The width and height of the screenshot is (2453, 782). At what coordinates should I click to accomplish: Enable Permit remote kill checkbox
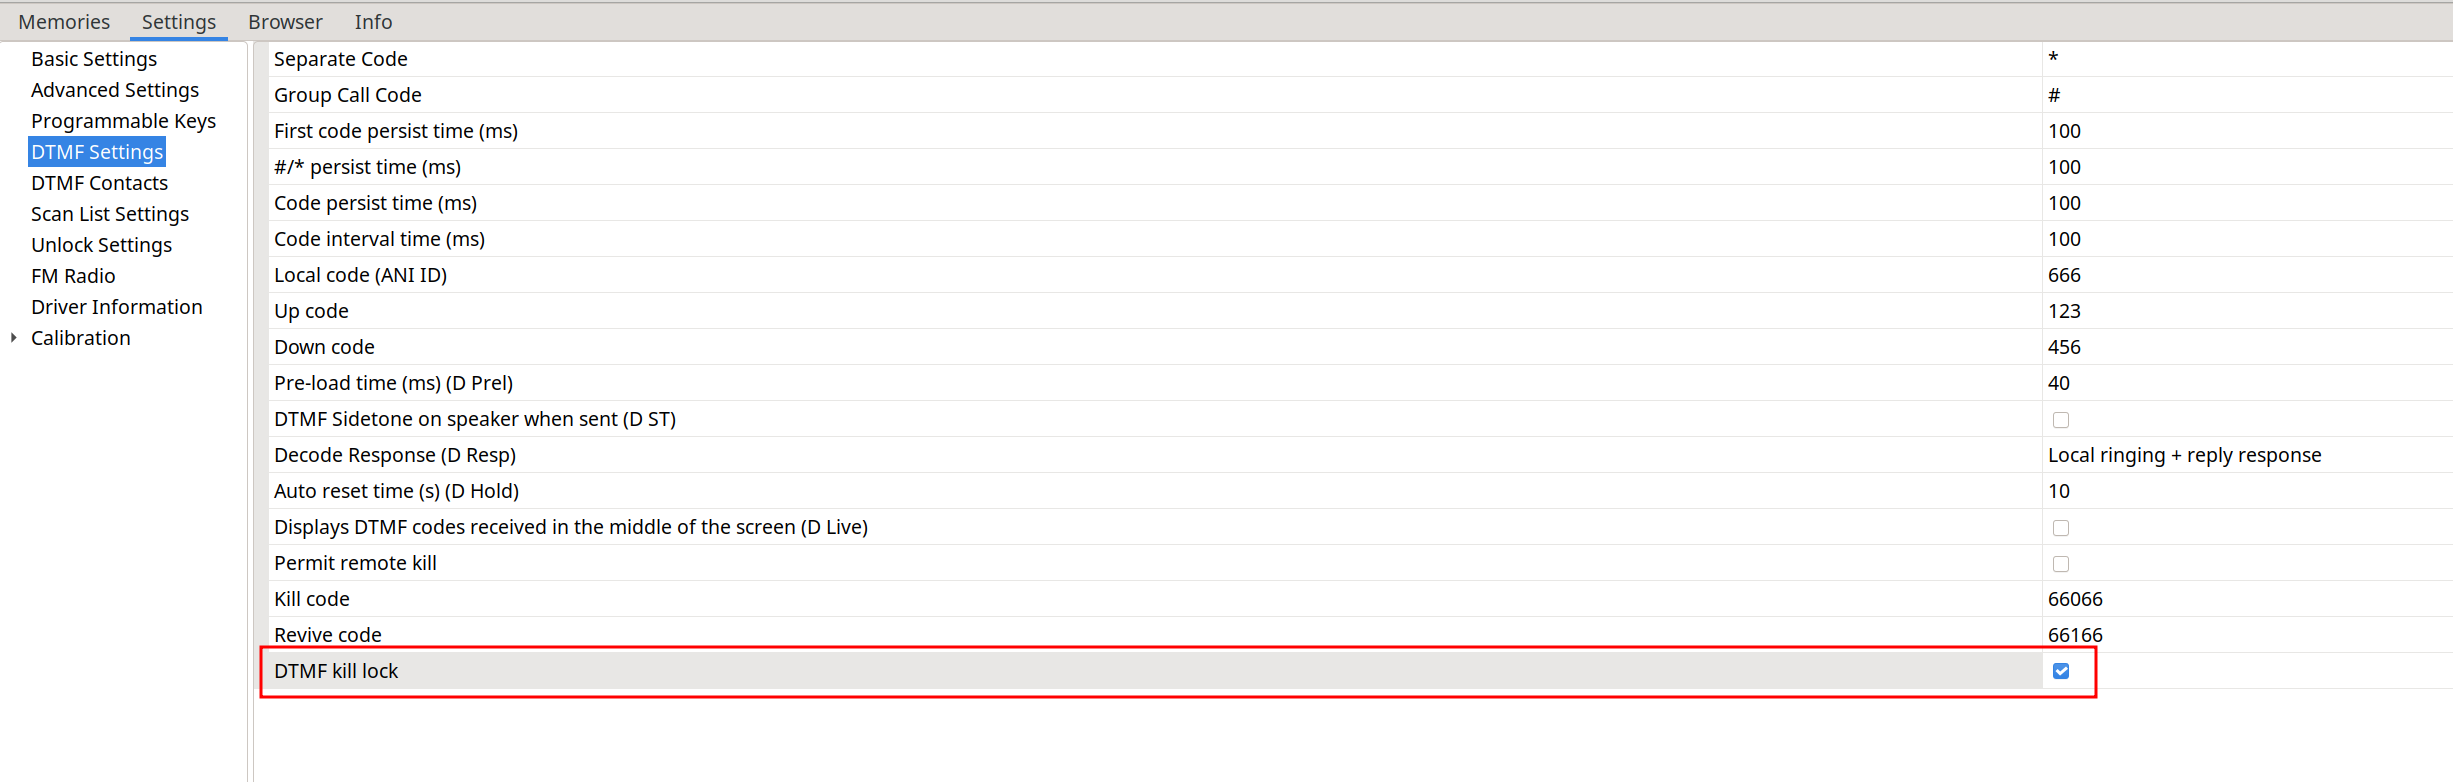(2061, 564)
